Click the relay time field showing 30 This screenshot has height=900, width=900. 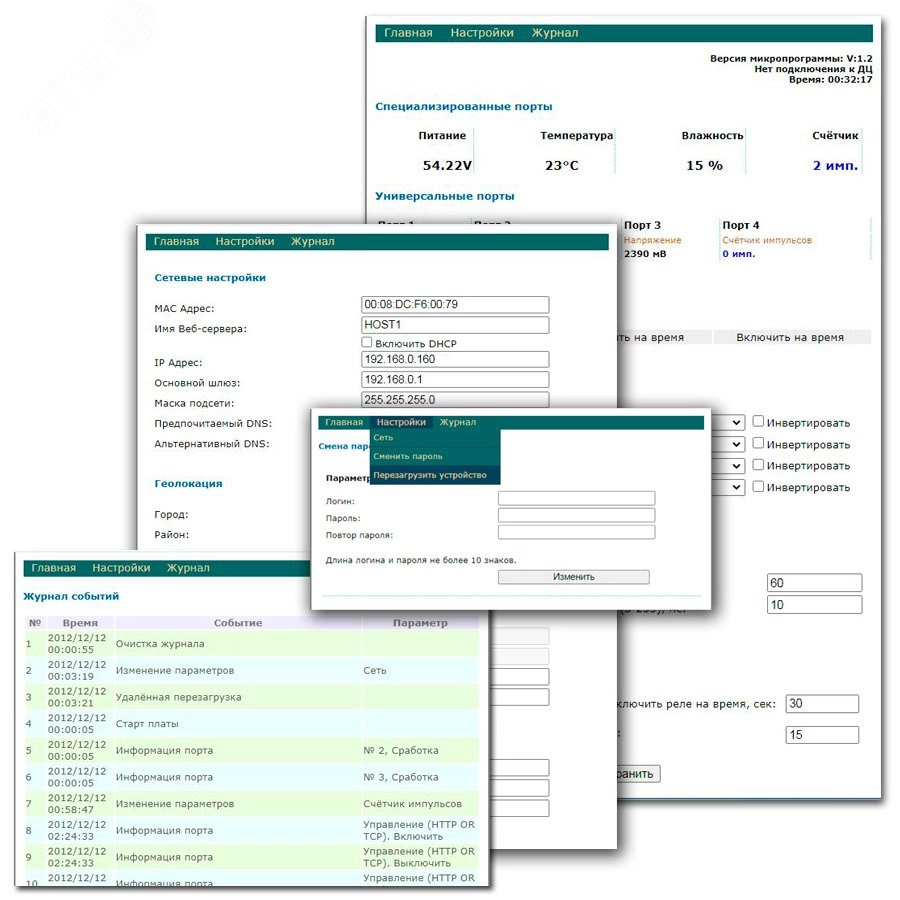click(x=821, y=704)
